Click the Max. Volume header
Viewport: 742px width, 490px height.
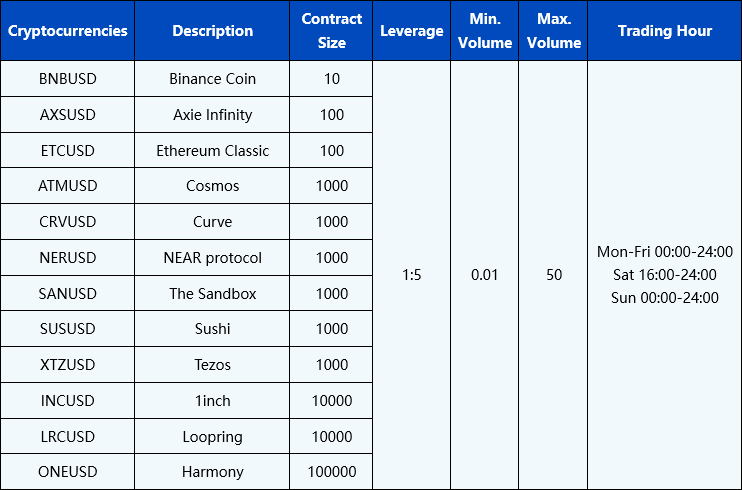pos(553,31)
